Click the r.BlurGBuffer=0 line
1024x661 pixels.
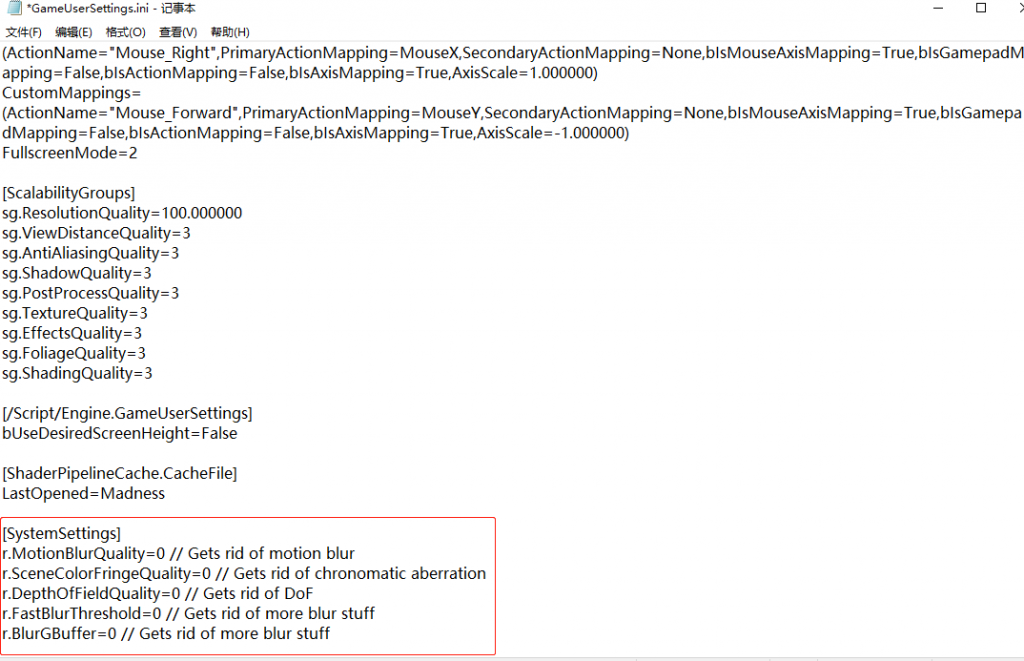click(x=166, y=634)
